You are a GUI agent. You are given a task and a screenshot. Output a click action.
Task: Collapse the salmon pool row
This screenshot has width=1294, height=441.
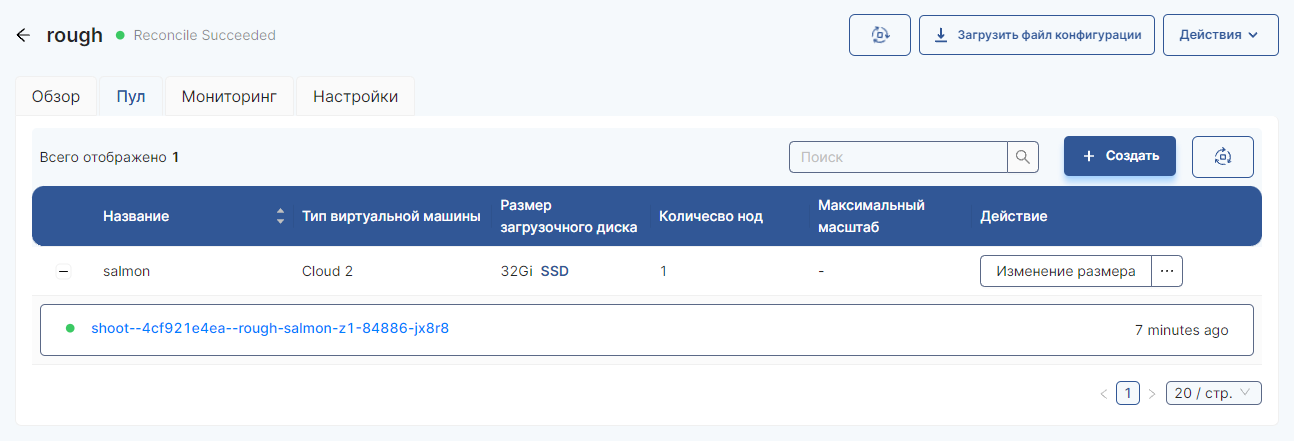(63, 271)
